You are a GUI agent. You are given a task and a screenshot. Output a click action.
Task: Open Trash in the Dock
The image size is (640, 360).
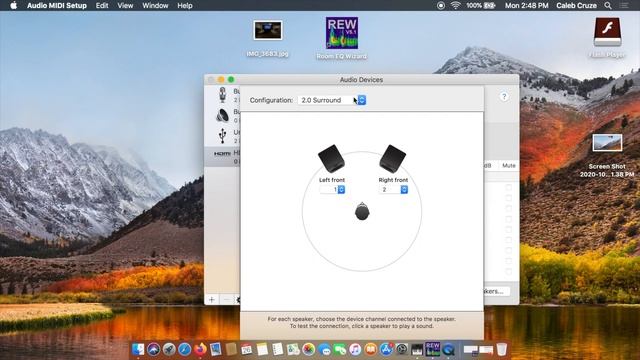coord(502,349)
